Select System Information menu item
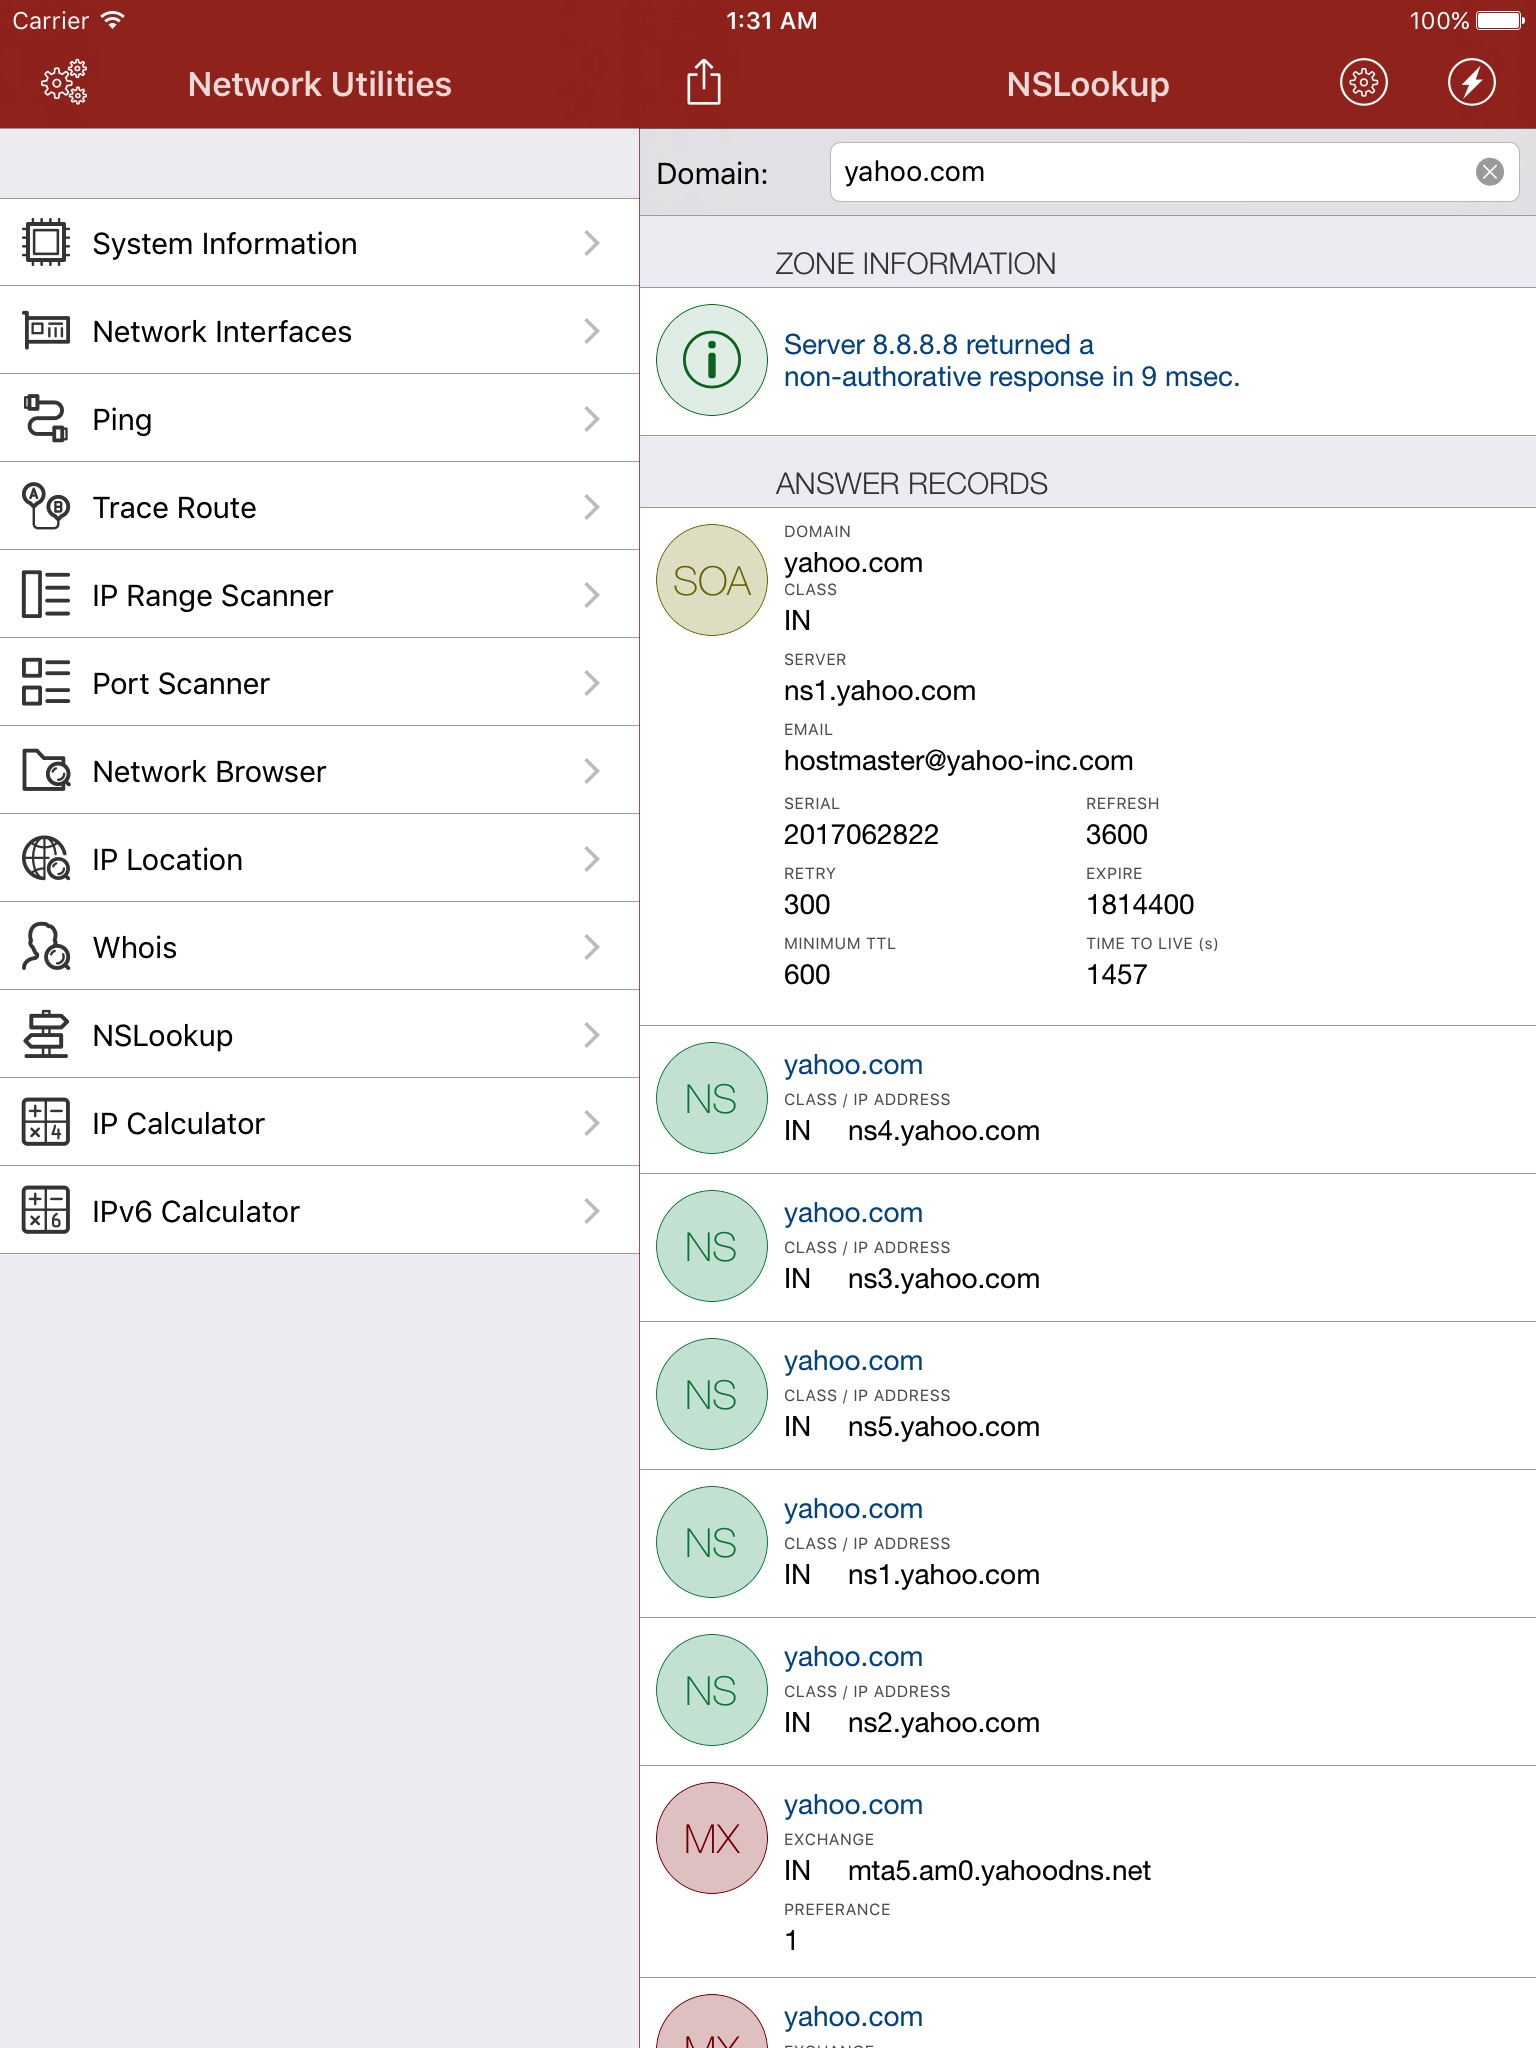 coord(320,243)
